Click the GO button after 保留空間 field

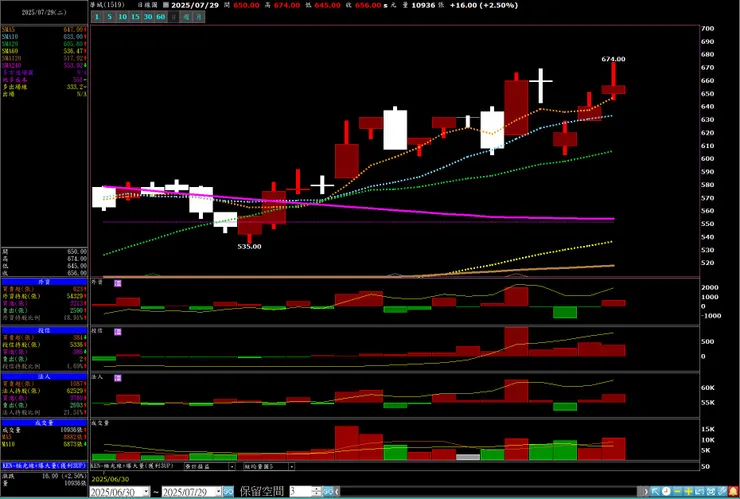[x=328, y=491]
